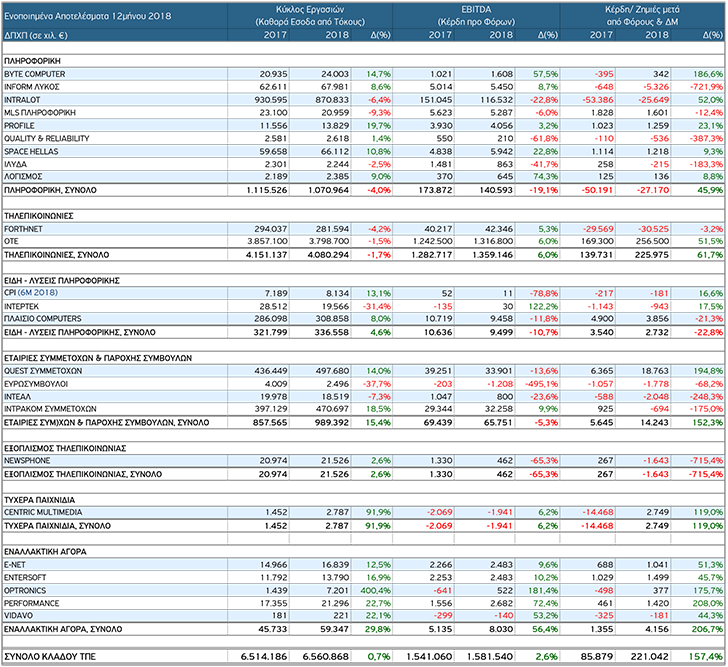Click ΠΛΗΡΟΦΟΡΙΚΗ total 2017 turnover 1.115.526
This screenshot has height=667, width=728.
coord(267,190)
